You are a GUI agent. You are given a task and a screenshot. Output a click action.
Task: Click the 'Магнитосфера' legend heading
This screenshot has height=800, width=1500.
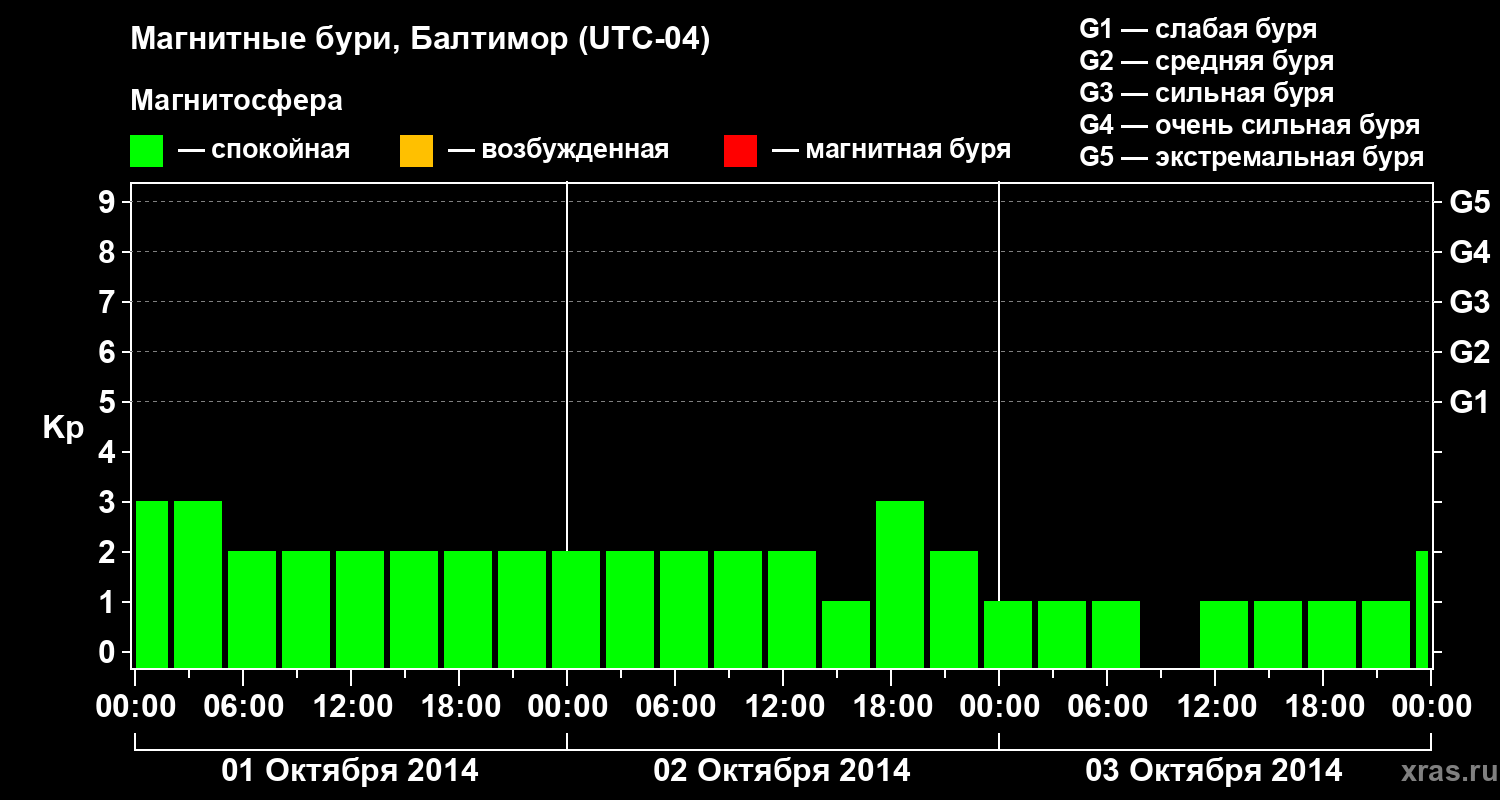coord(237,101)
